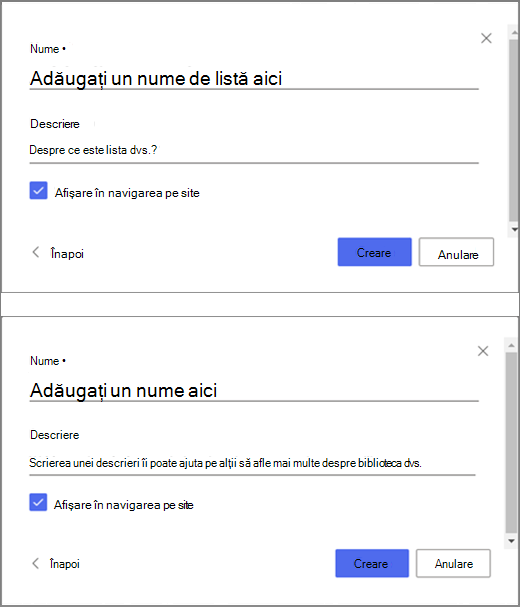The width and height of the screenshot is (520, 607).
Task: Click back chevron next to top Înapoi
Action: [36, 252]
